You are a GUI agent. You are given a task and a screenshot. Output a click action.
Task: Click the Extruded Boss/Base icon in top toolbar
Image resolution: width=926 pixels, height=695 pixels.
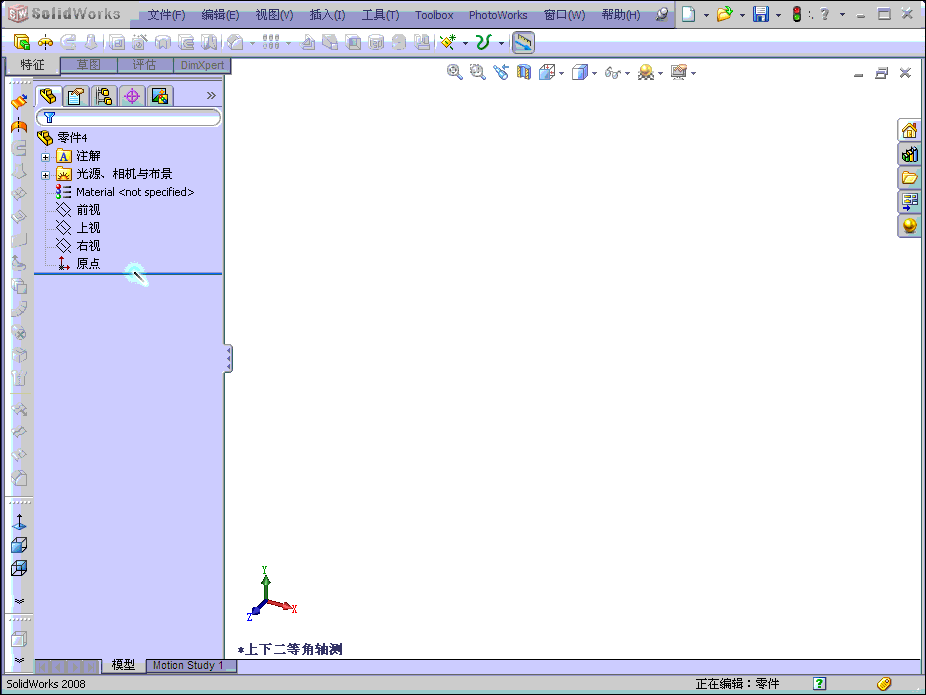(x=22, y=43)
